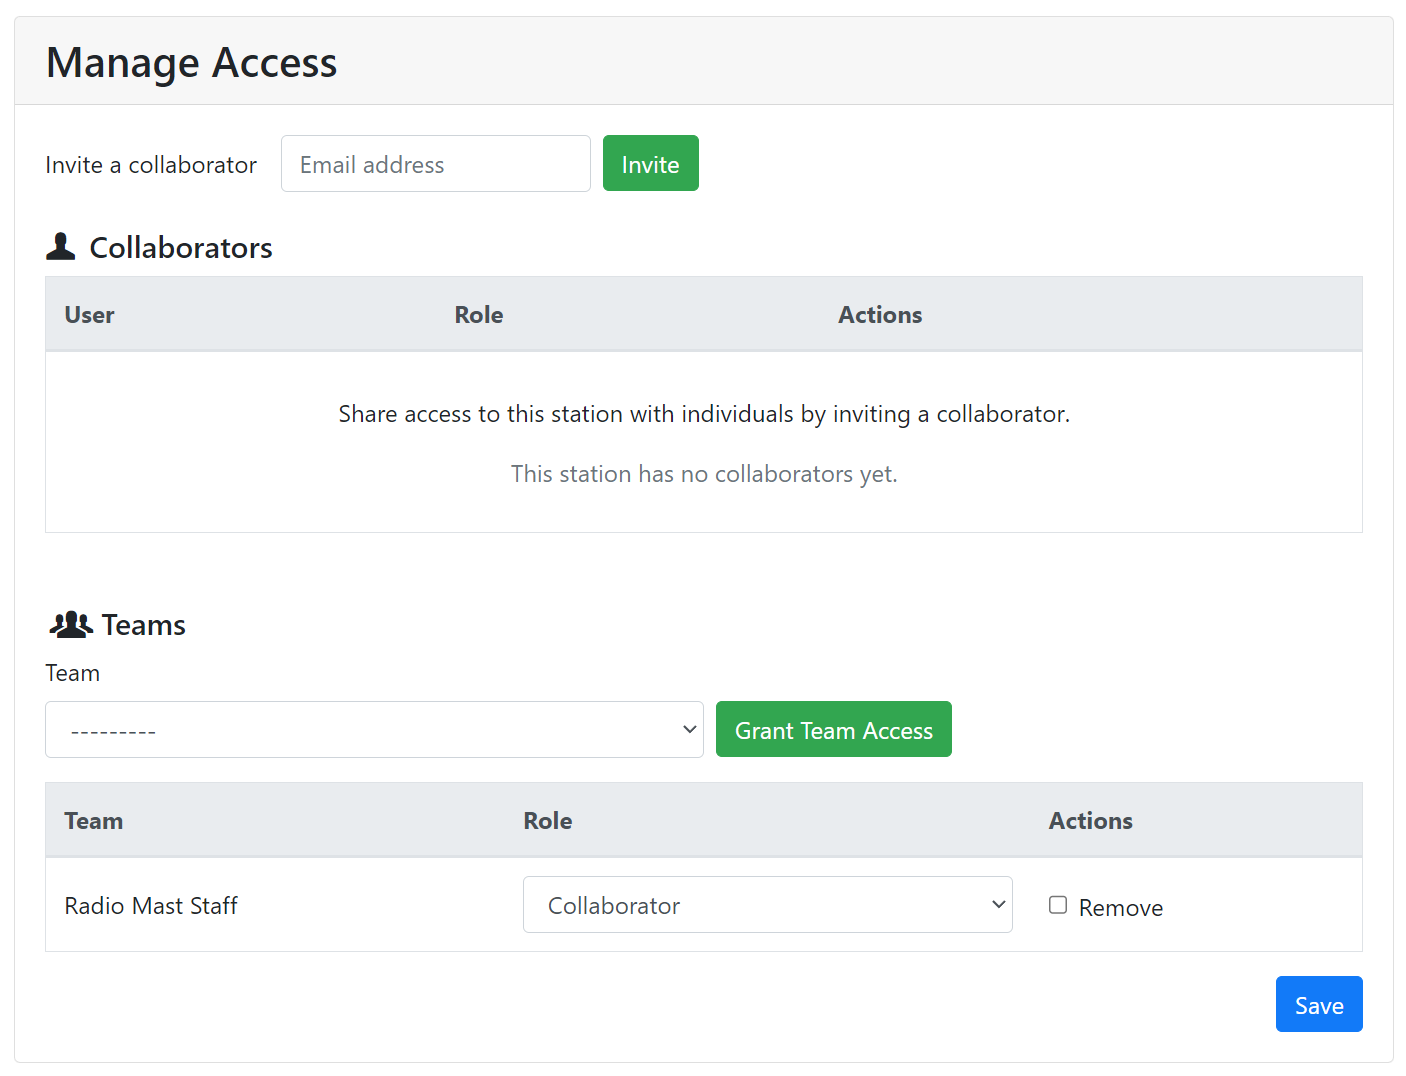1406x1076 pixels.
Task: Click the Email address input field
Action: pos(435,164)
